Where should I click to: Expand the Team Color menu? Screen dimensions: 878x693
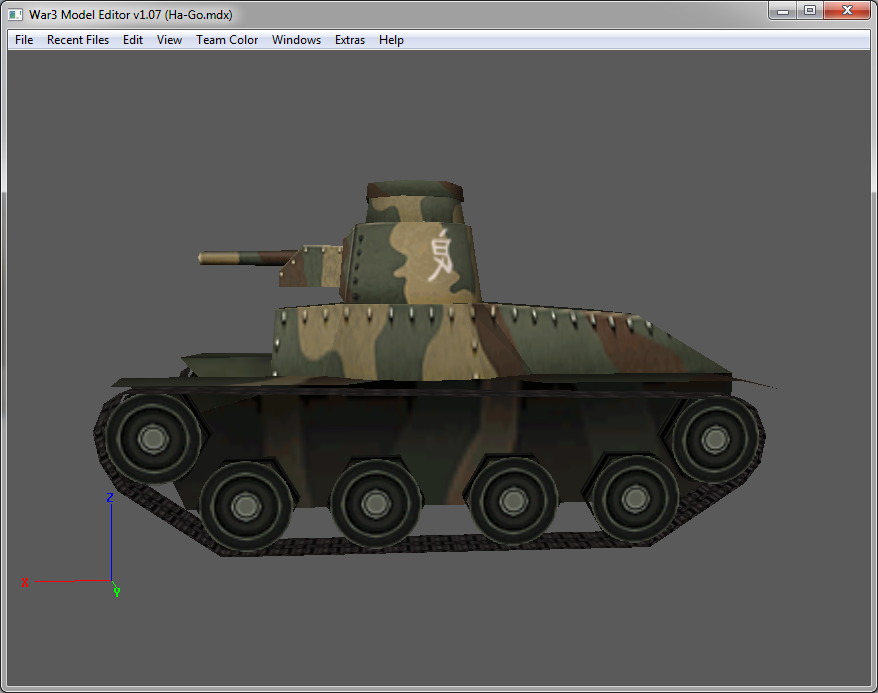point(227,40)
